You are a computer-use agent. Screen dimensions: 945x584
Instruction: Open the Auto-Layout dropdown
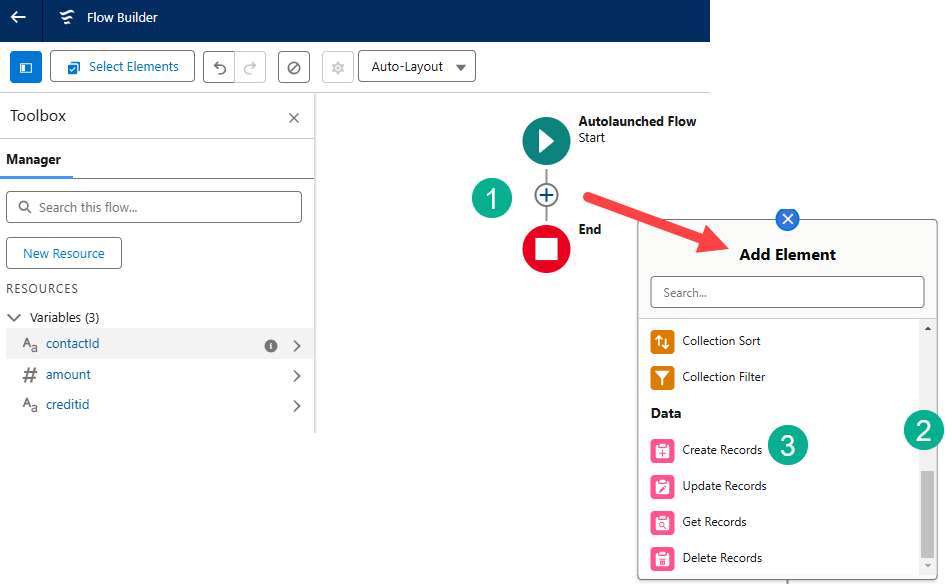point(417,67)
